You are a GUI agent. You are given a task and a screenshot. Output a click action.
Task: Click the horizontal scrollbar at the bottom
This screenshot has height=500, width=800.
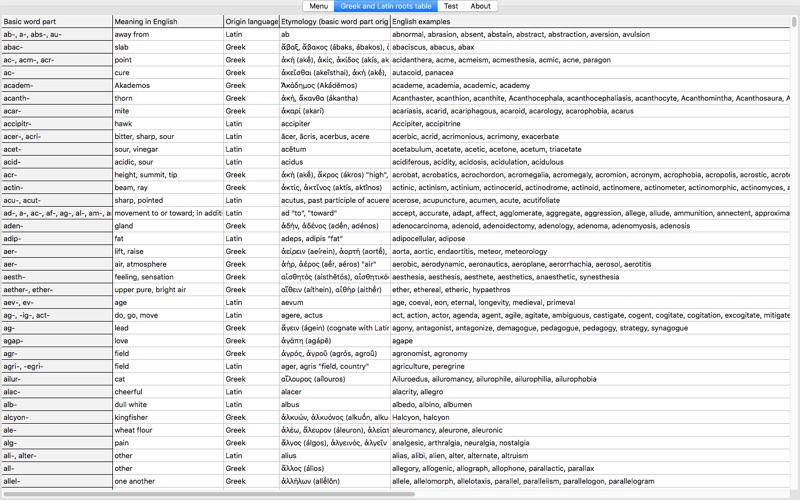(208, 494)
